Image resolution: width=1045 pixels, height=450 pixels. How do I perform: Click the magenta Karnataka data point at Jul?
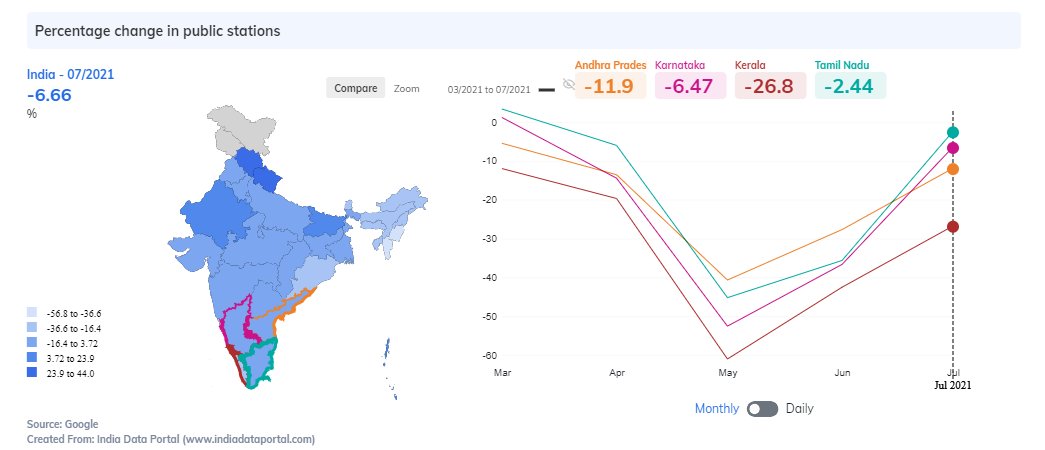click(x=953, y=148)
